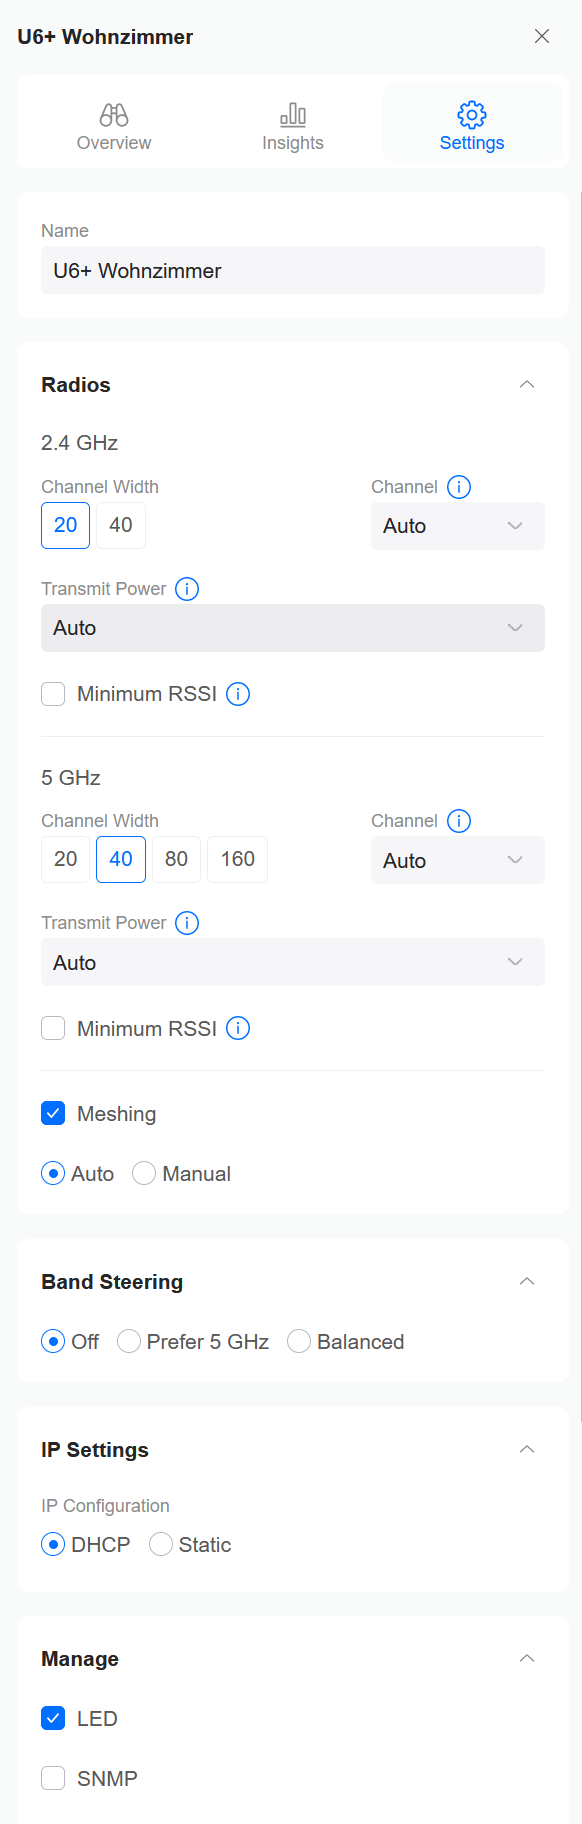Viewport: 582px width, 1824px height.
Task: Collapse the Radios section
Action: [x=527, y=385]
